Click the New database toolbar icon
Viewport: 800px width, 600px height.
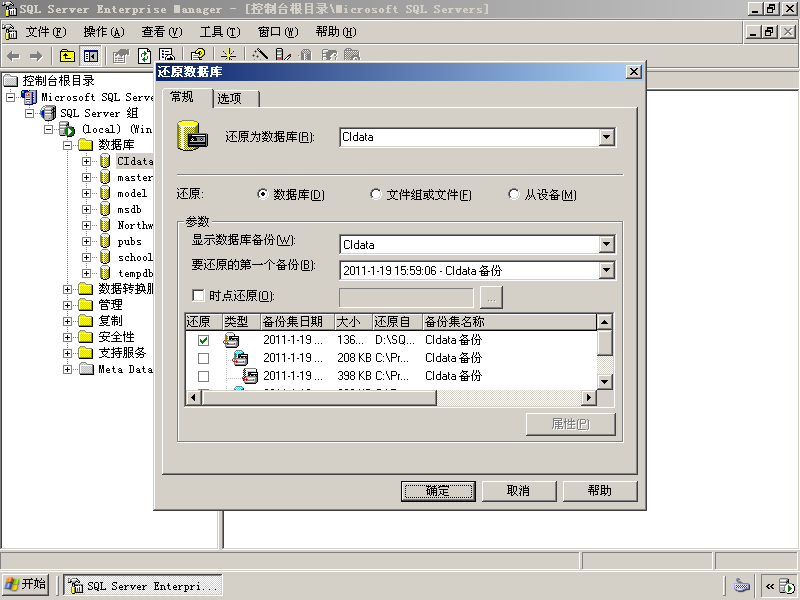pyautogui.click(x=306, y=55)
